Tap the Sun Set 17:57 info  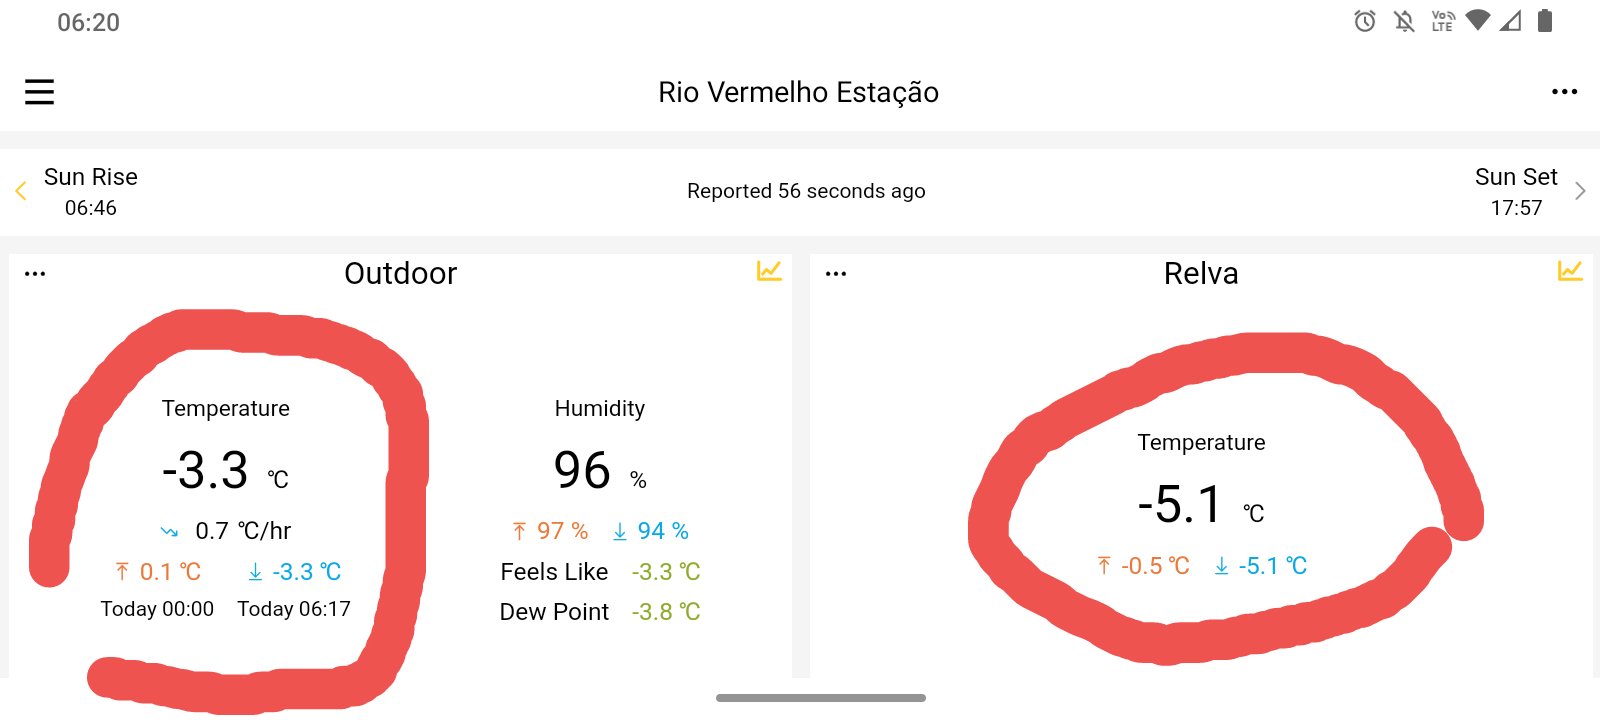pyautogui.click(x=1516, y=192)
